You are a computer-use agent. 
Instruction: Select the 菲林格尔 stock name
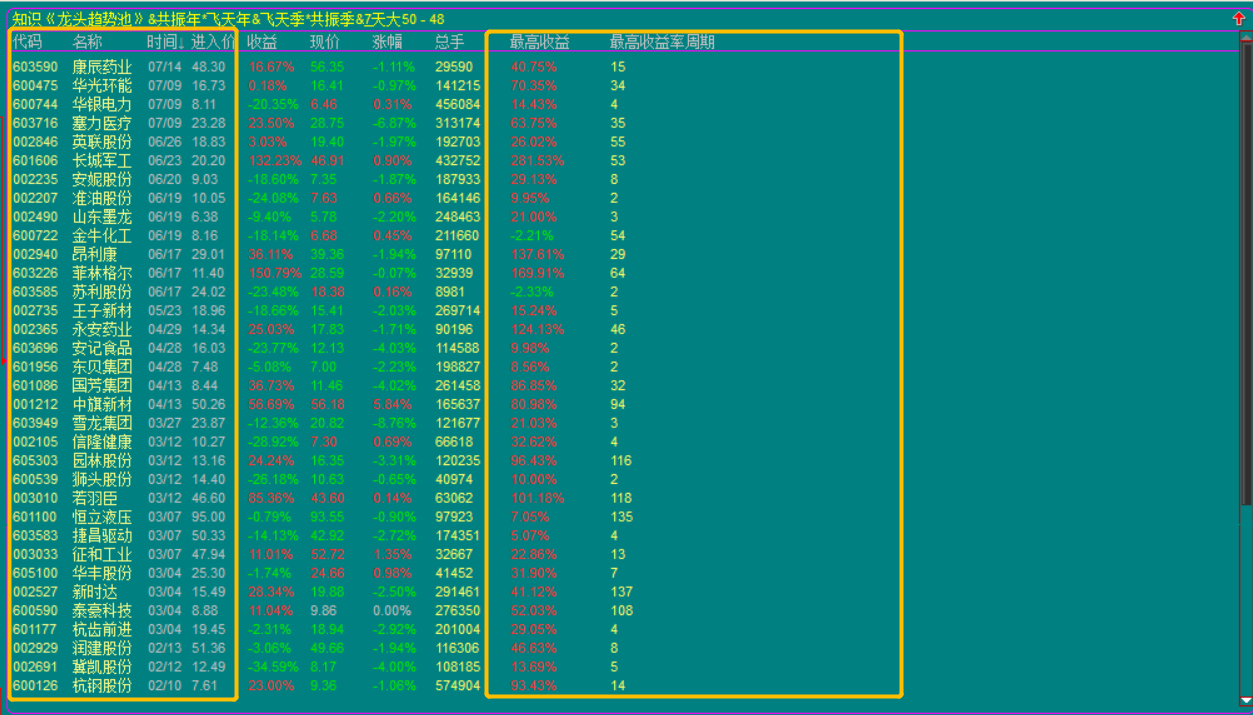tap(102, 273)
